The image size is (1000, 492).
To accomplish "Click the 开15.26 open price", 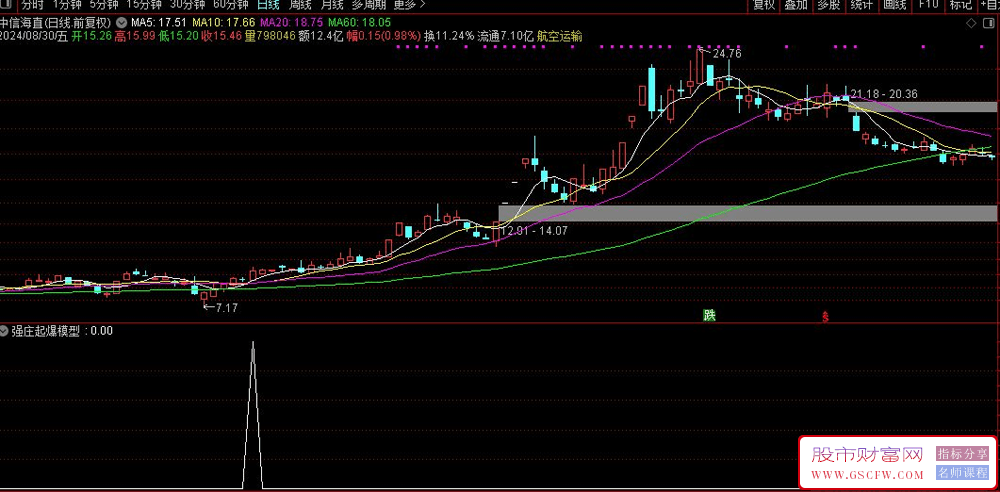I will click(x=91, y=36).
